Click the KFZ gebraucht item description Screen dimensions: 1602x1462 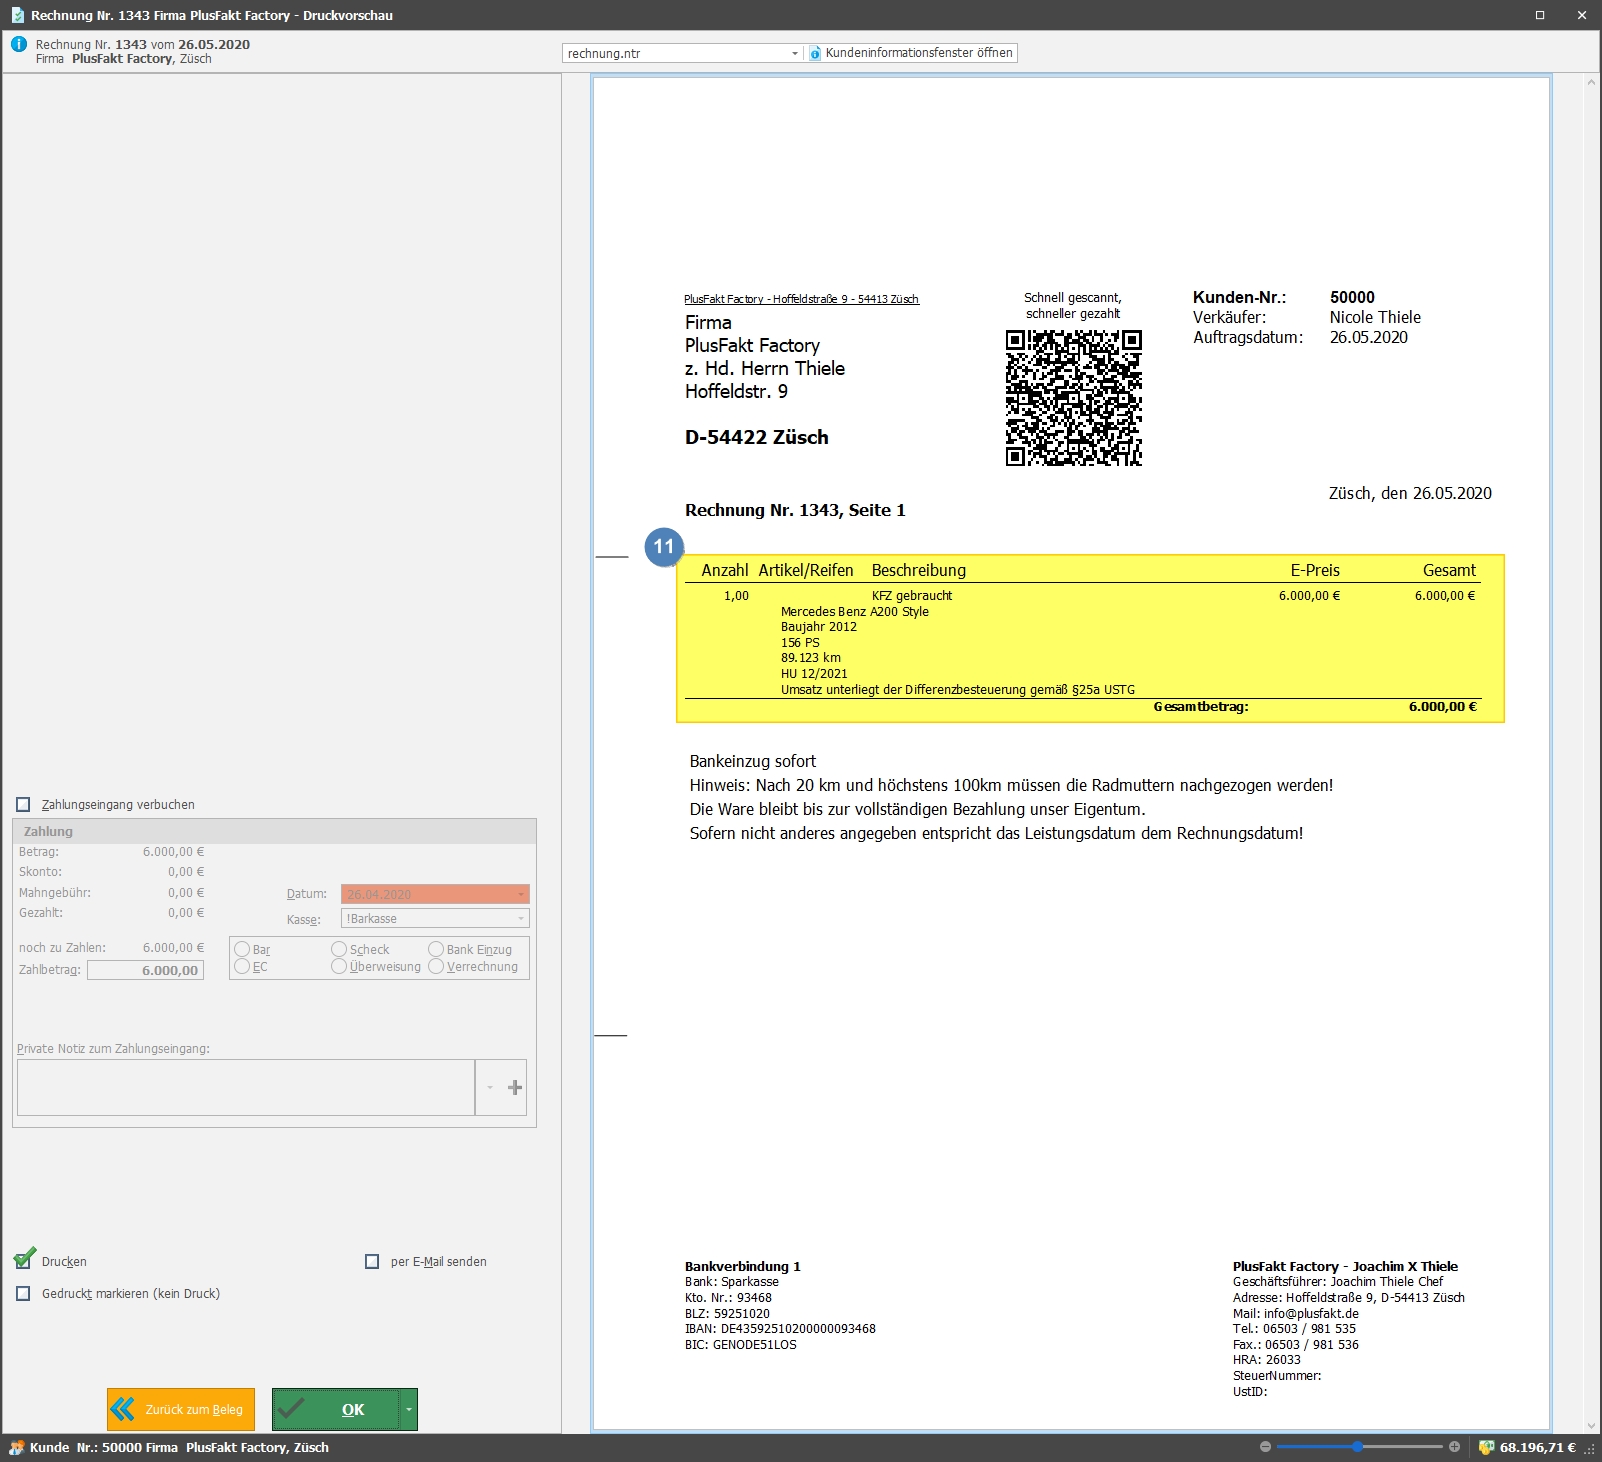point(912,595)
